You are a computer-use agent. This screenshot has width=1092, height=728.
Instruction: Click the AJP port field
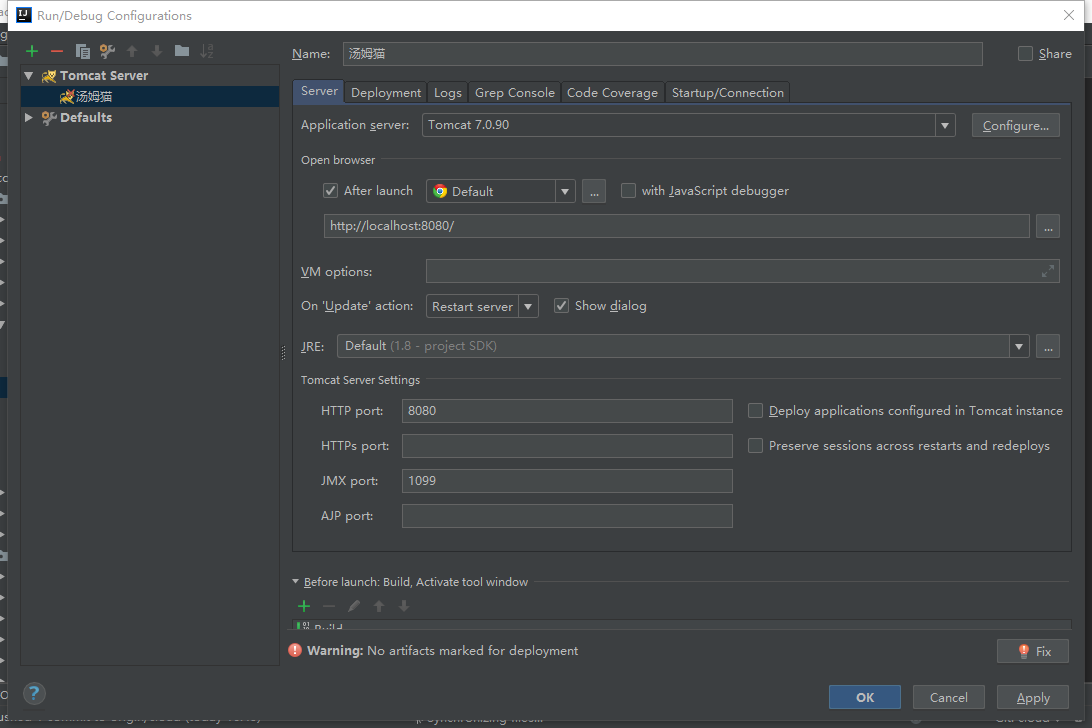pyautogui.click(x=567, y=516)
